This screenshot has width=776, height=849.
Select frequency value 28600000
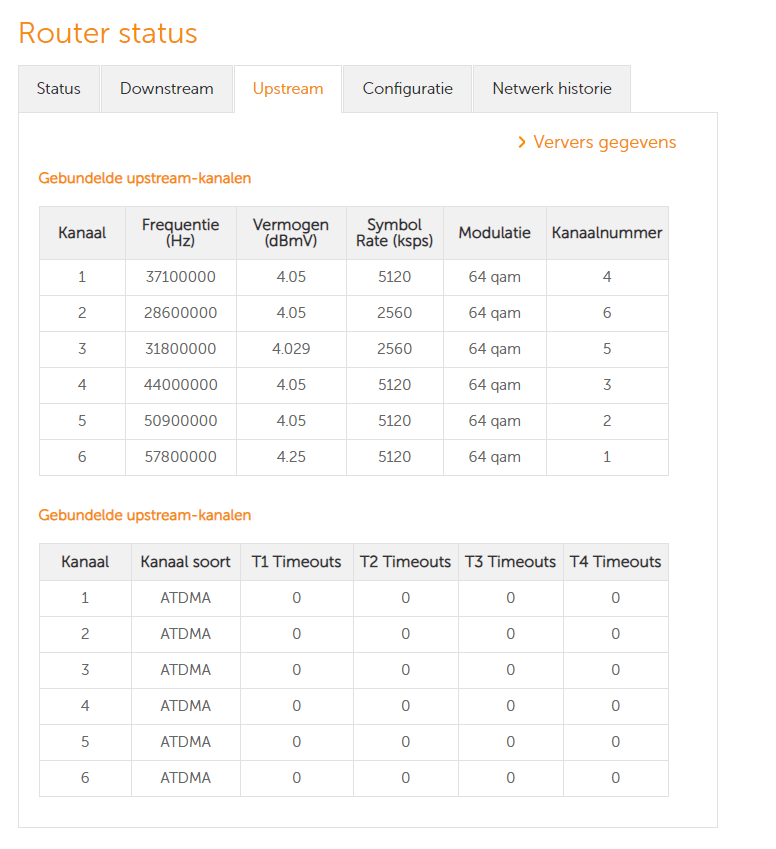click(x=180, y=313)
